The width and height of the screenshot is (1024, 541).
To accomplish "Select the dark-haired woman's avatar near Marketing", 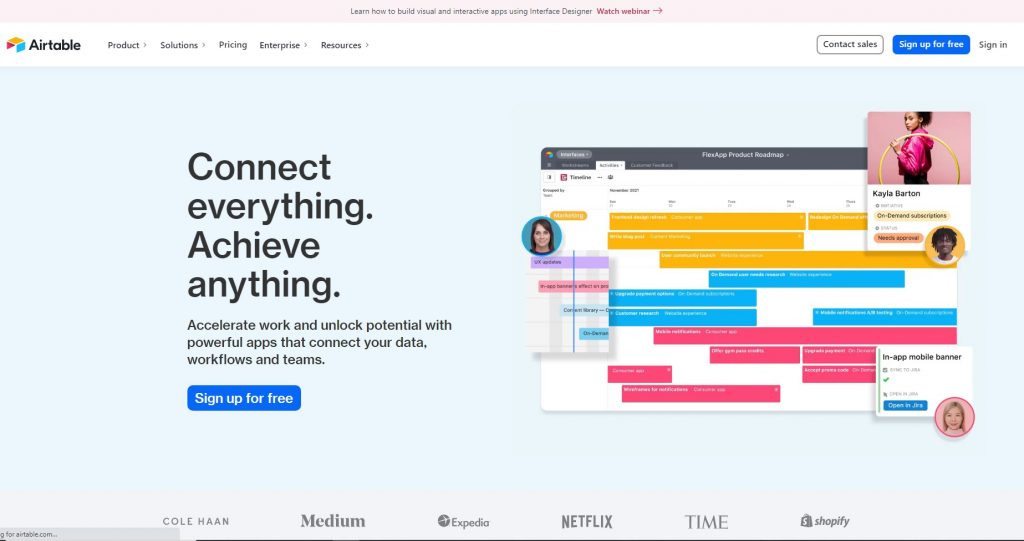I will pos(541,236).
